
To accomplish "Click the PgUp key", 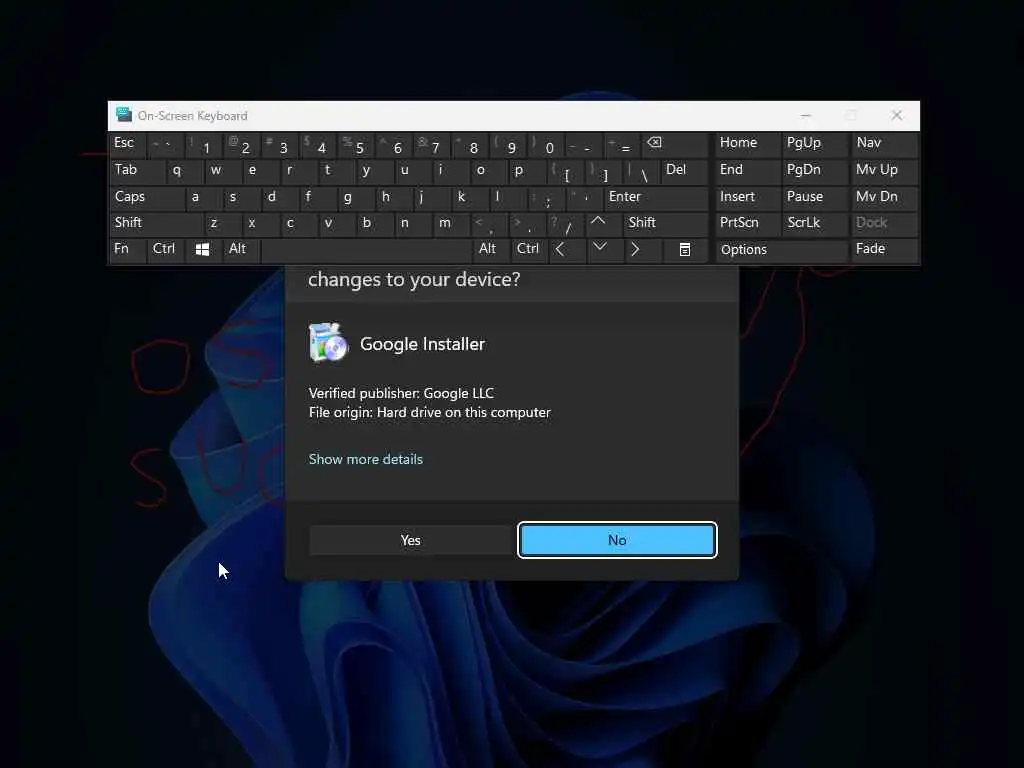I will 816,144.
